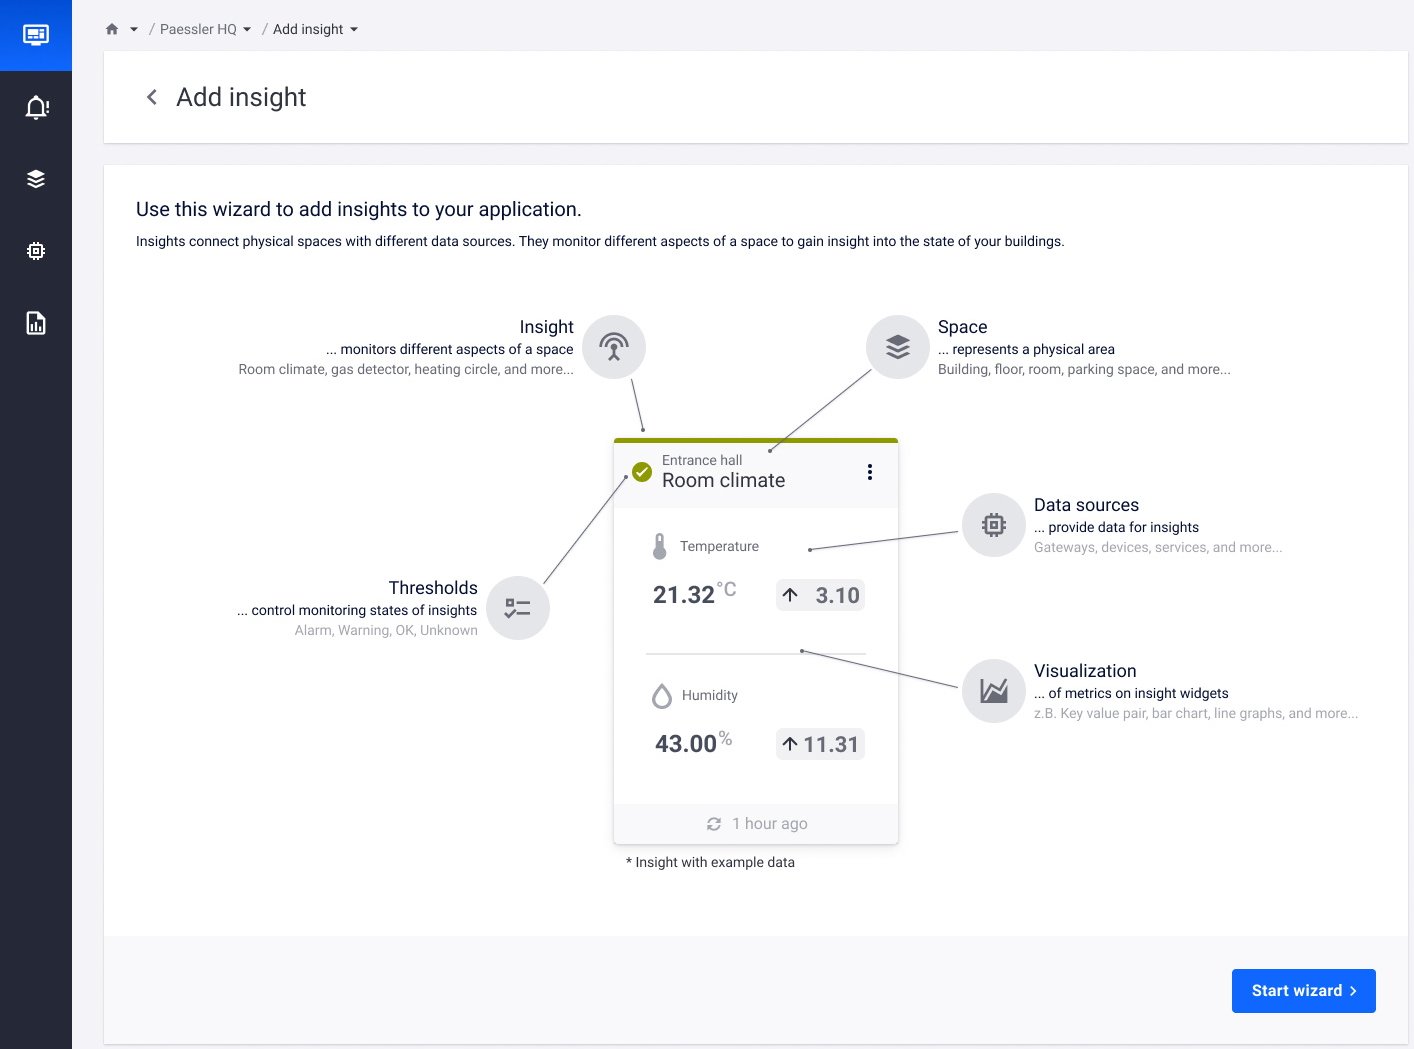Screen dimensions: 1414x1049
Task: Click the Visualization chart circle icon
Action: (x=994, y=691)
